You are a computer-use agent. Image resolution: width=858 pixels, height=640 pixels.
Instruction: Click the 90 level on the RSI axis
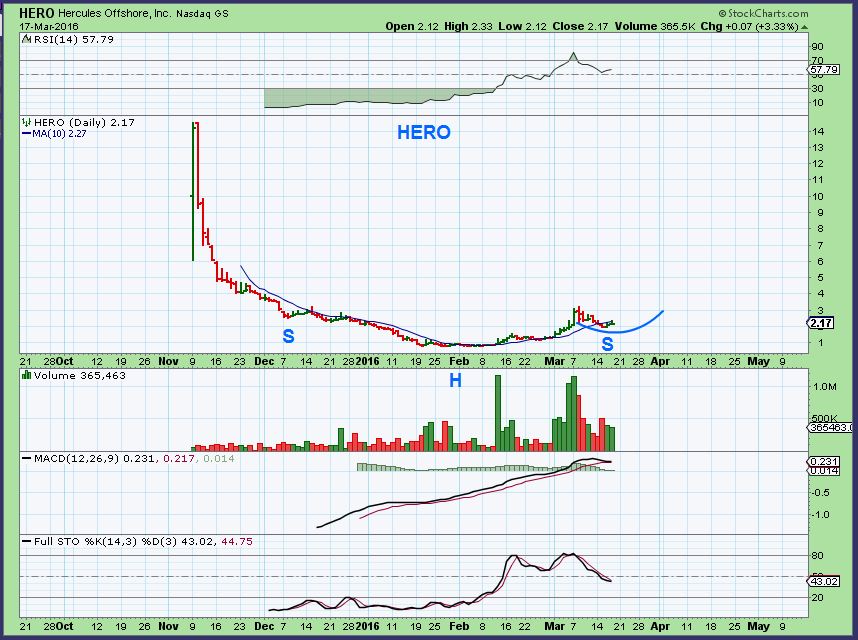(818, 47)
